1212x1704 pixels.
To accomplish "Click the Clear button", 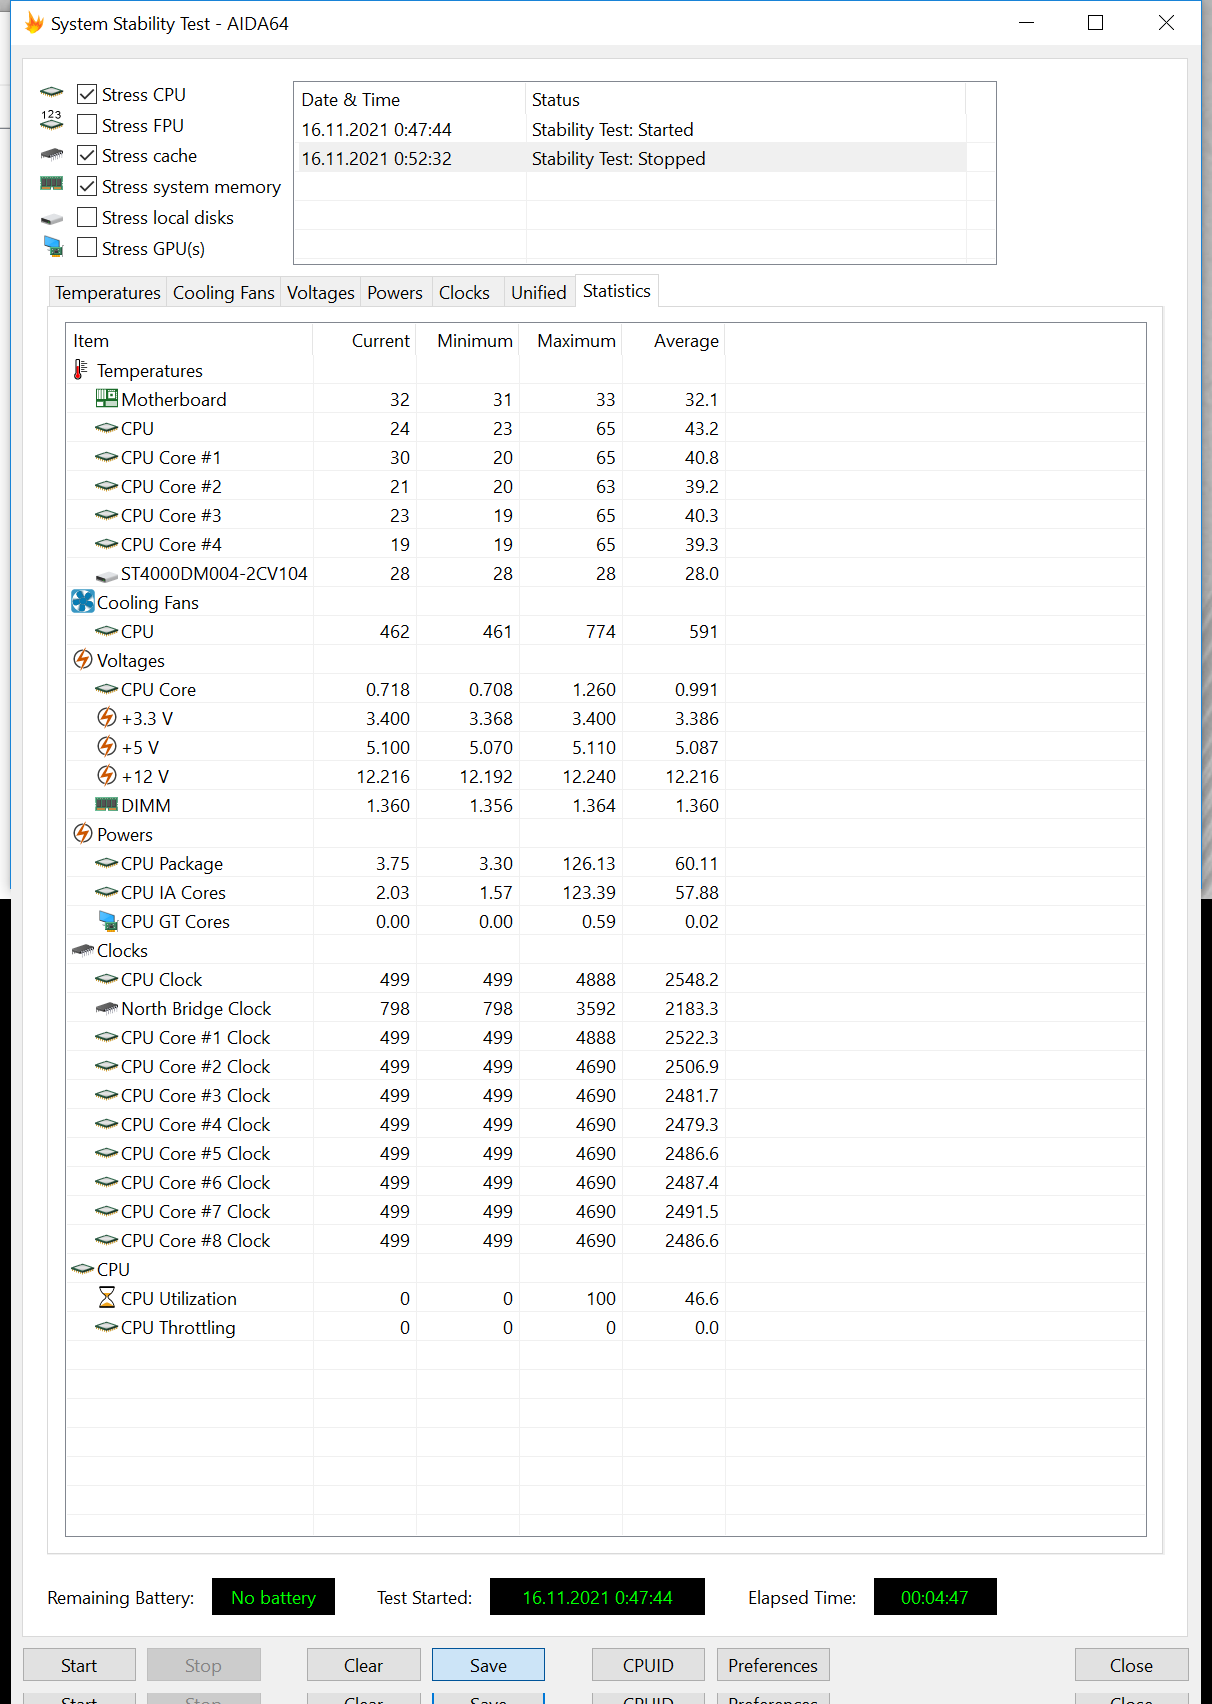I will click(x=364, y=1665).
